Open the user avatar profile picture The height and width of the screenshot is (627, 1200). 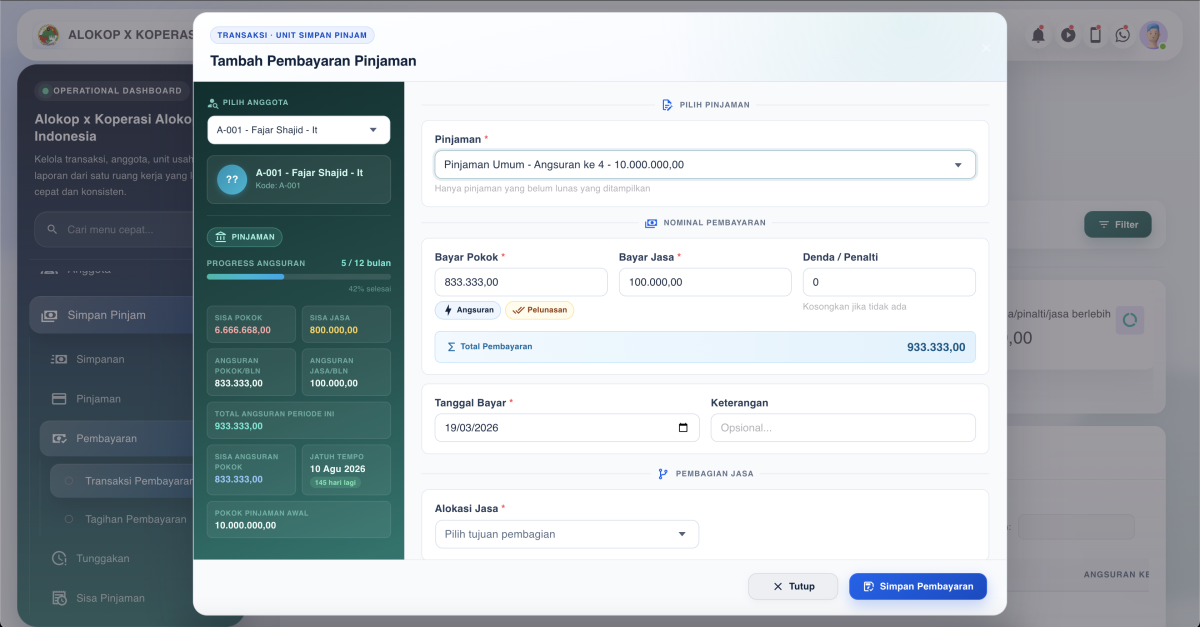(x=1153, y=35)
